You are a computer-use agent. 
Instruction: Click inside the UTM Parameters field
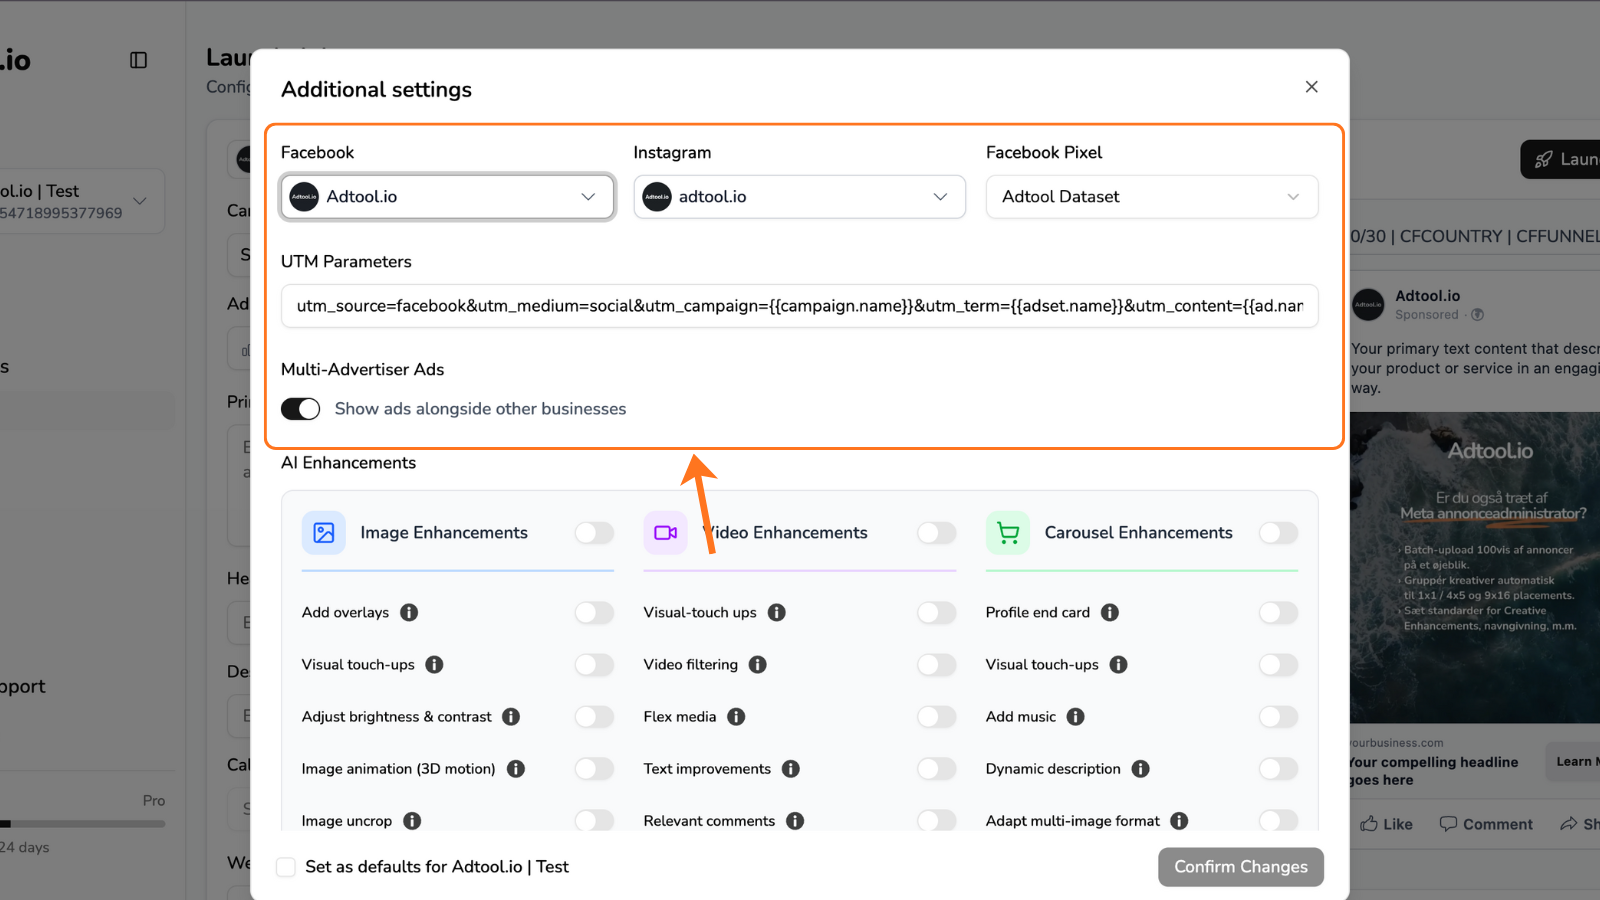[x=799, y=306]
